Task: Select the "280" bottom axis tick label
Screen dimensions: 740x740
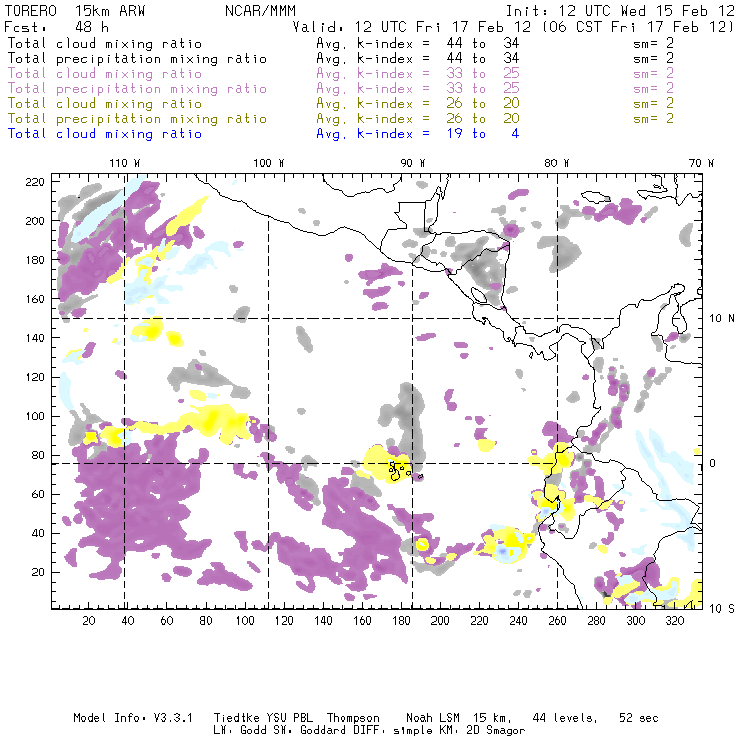Action: click(x=597, y=621)
